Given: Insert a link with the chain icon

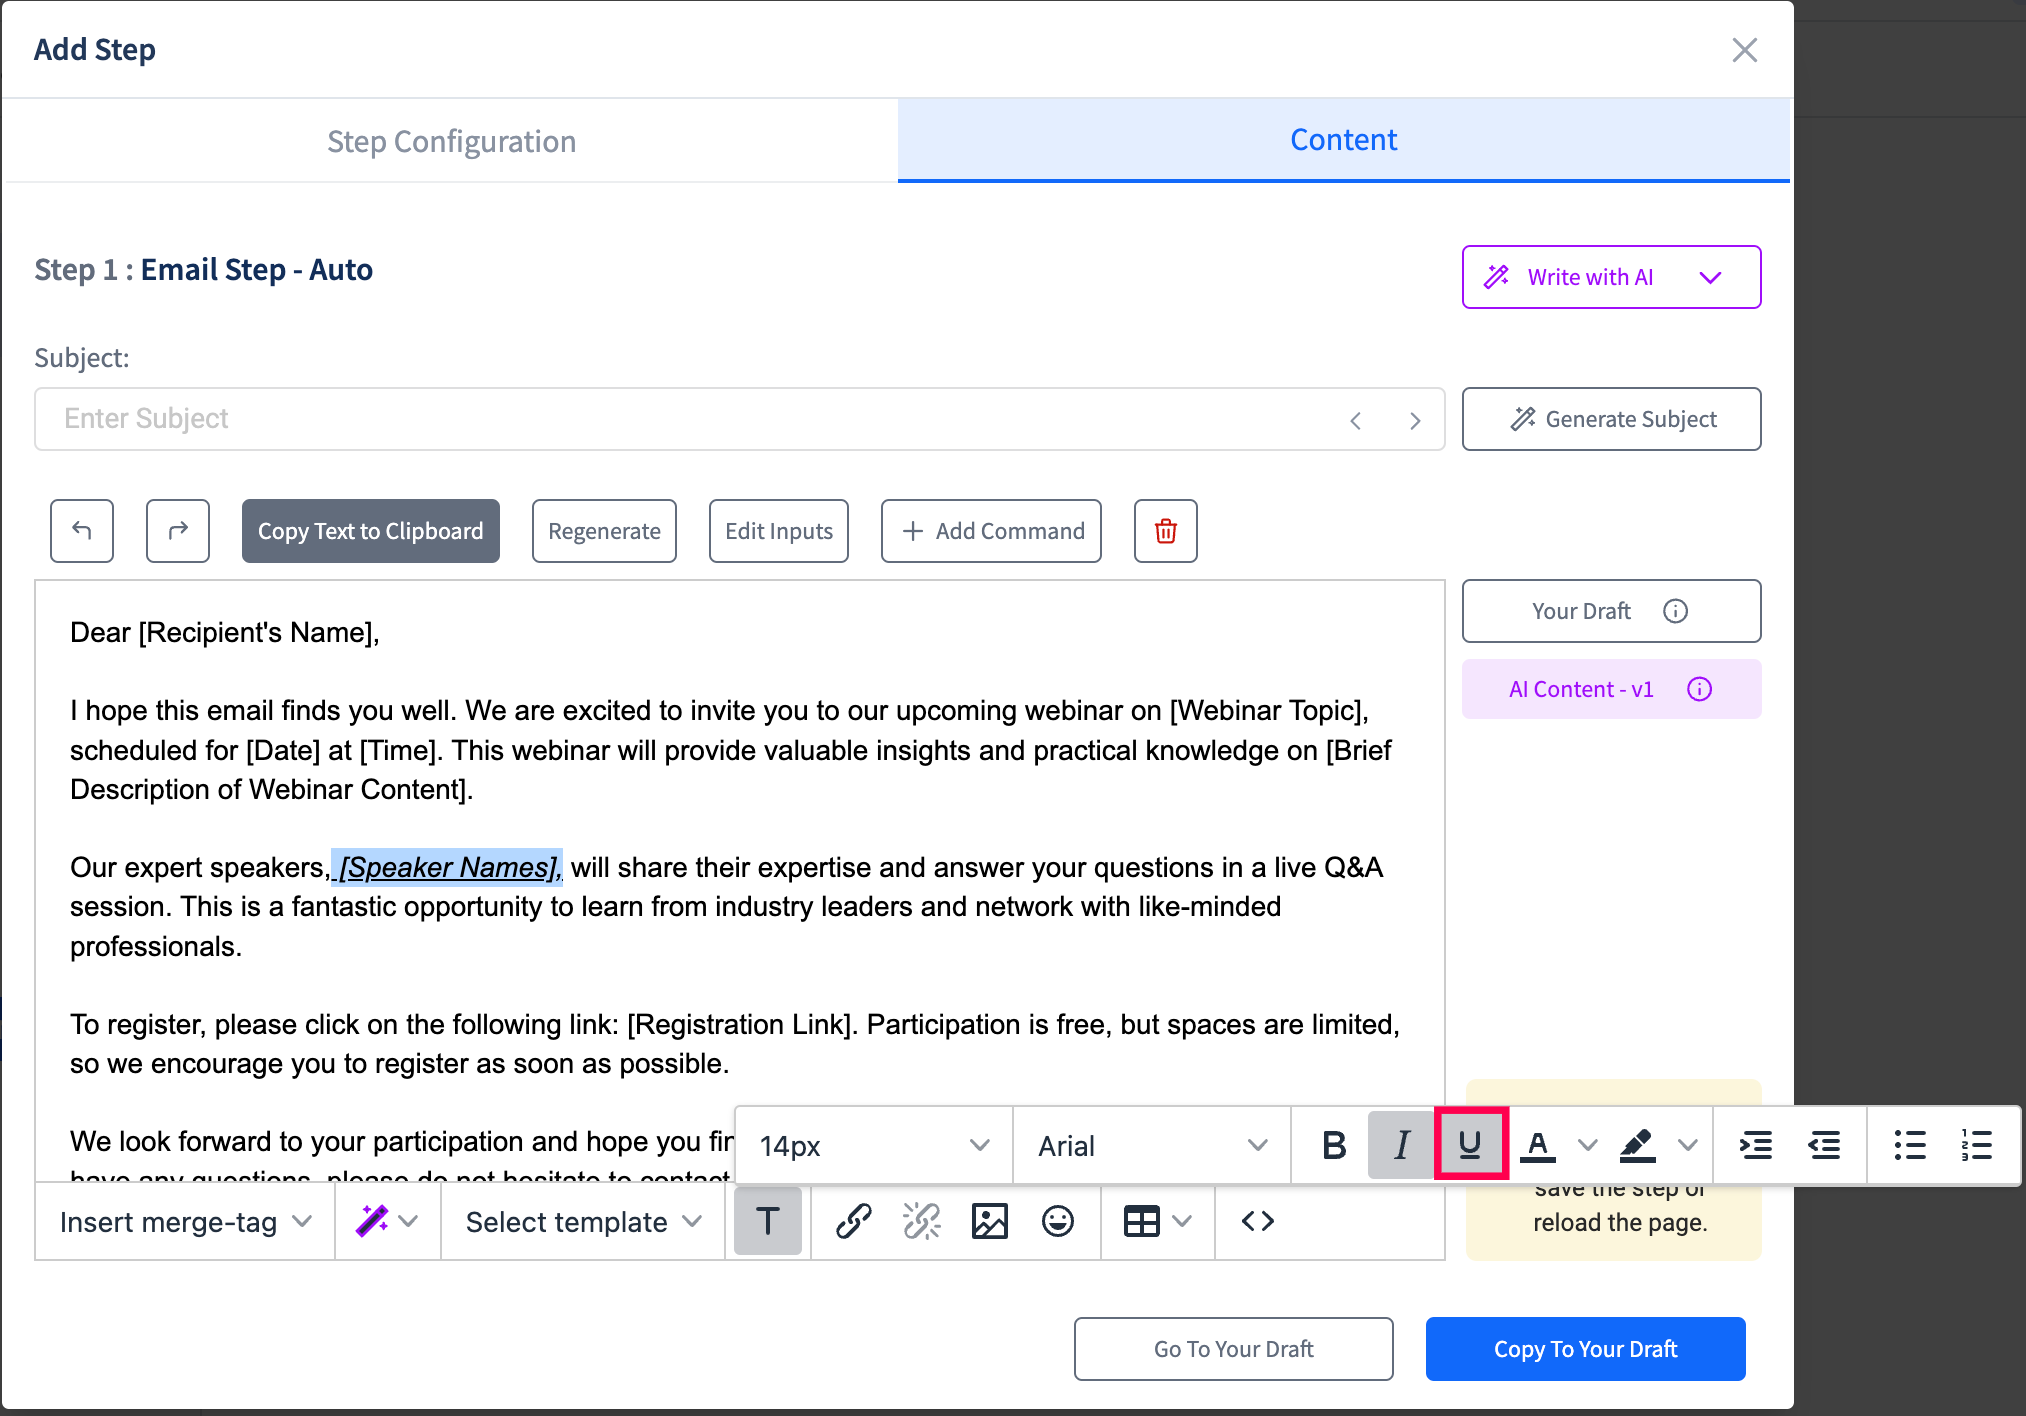Looking at the screenshot, I should click(854, 1221).
